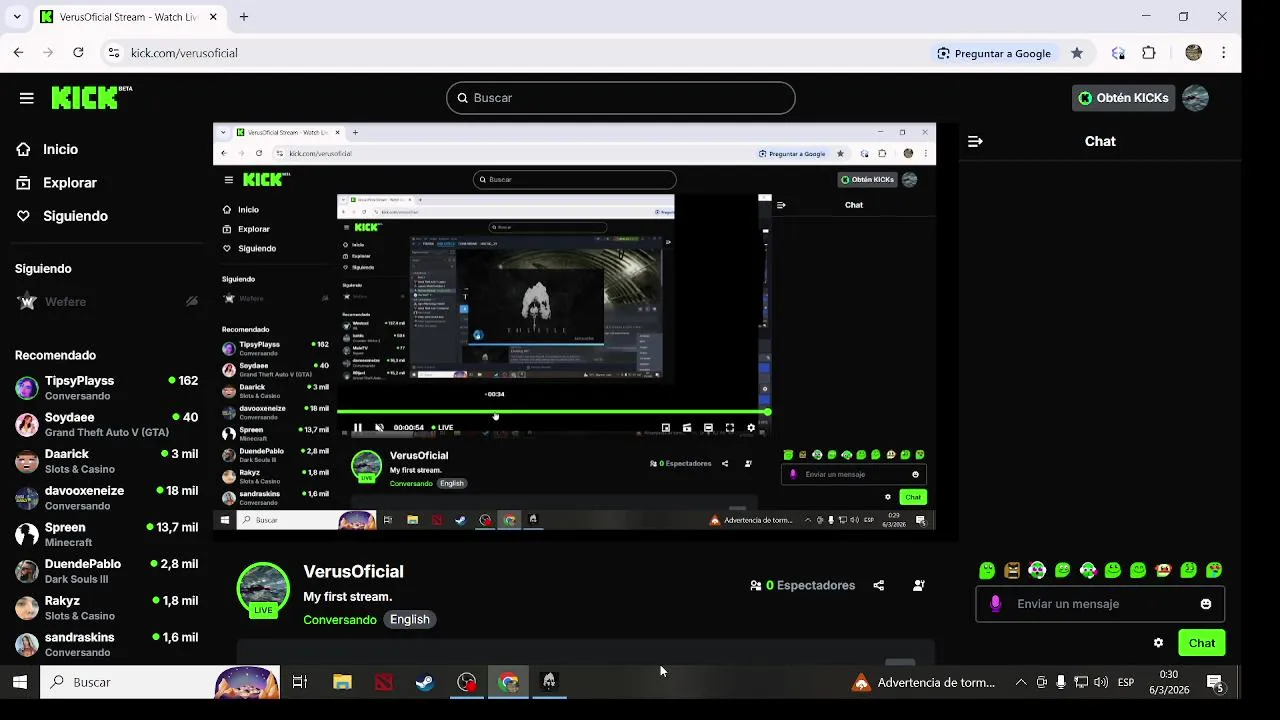Open recommended channel Soydaee
Screen dimensions: 1280x720
click(106, 424)
